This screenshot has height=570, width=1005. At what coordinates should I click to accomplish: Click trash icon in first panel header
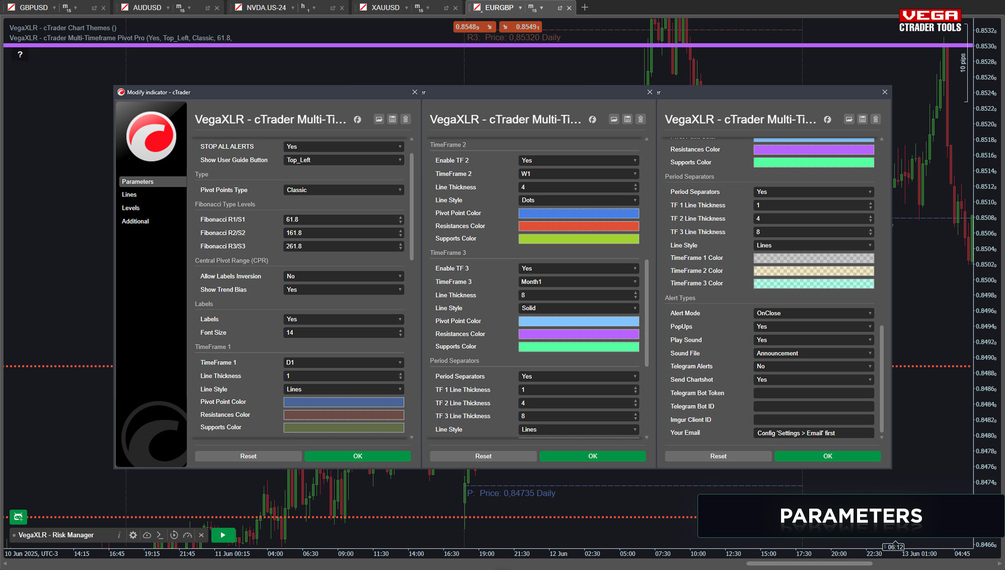405,119
